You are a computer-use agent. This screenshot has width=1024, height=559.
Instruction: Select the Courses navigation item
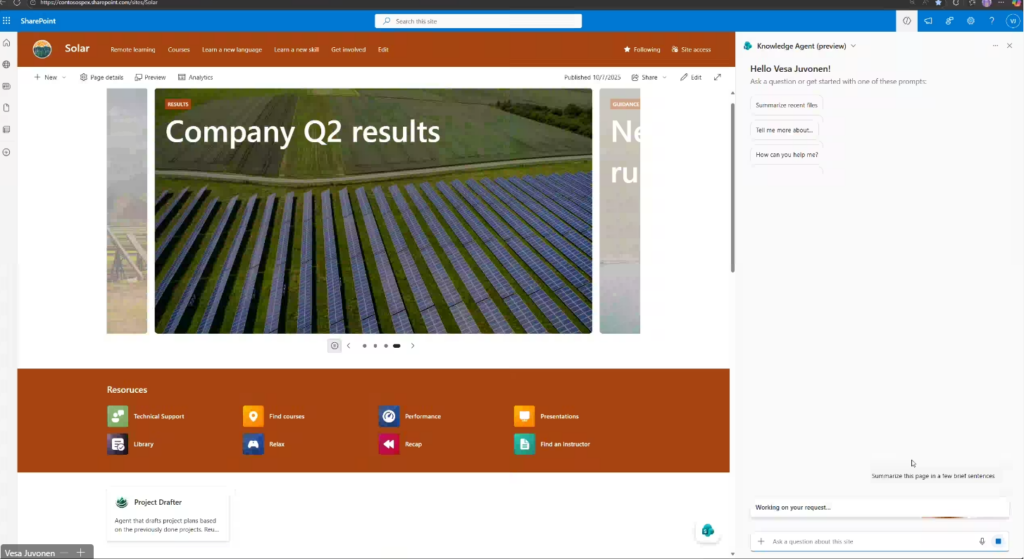tap(179, 49)
